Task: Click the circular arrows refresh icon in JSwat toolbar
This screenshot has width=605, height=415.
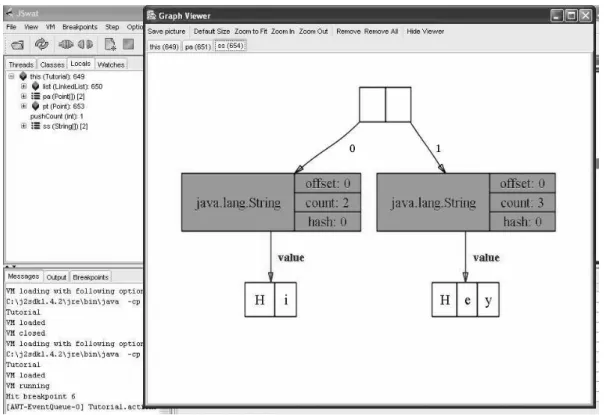Action: 41,44
